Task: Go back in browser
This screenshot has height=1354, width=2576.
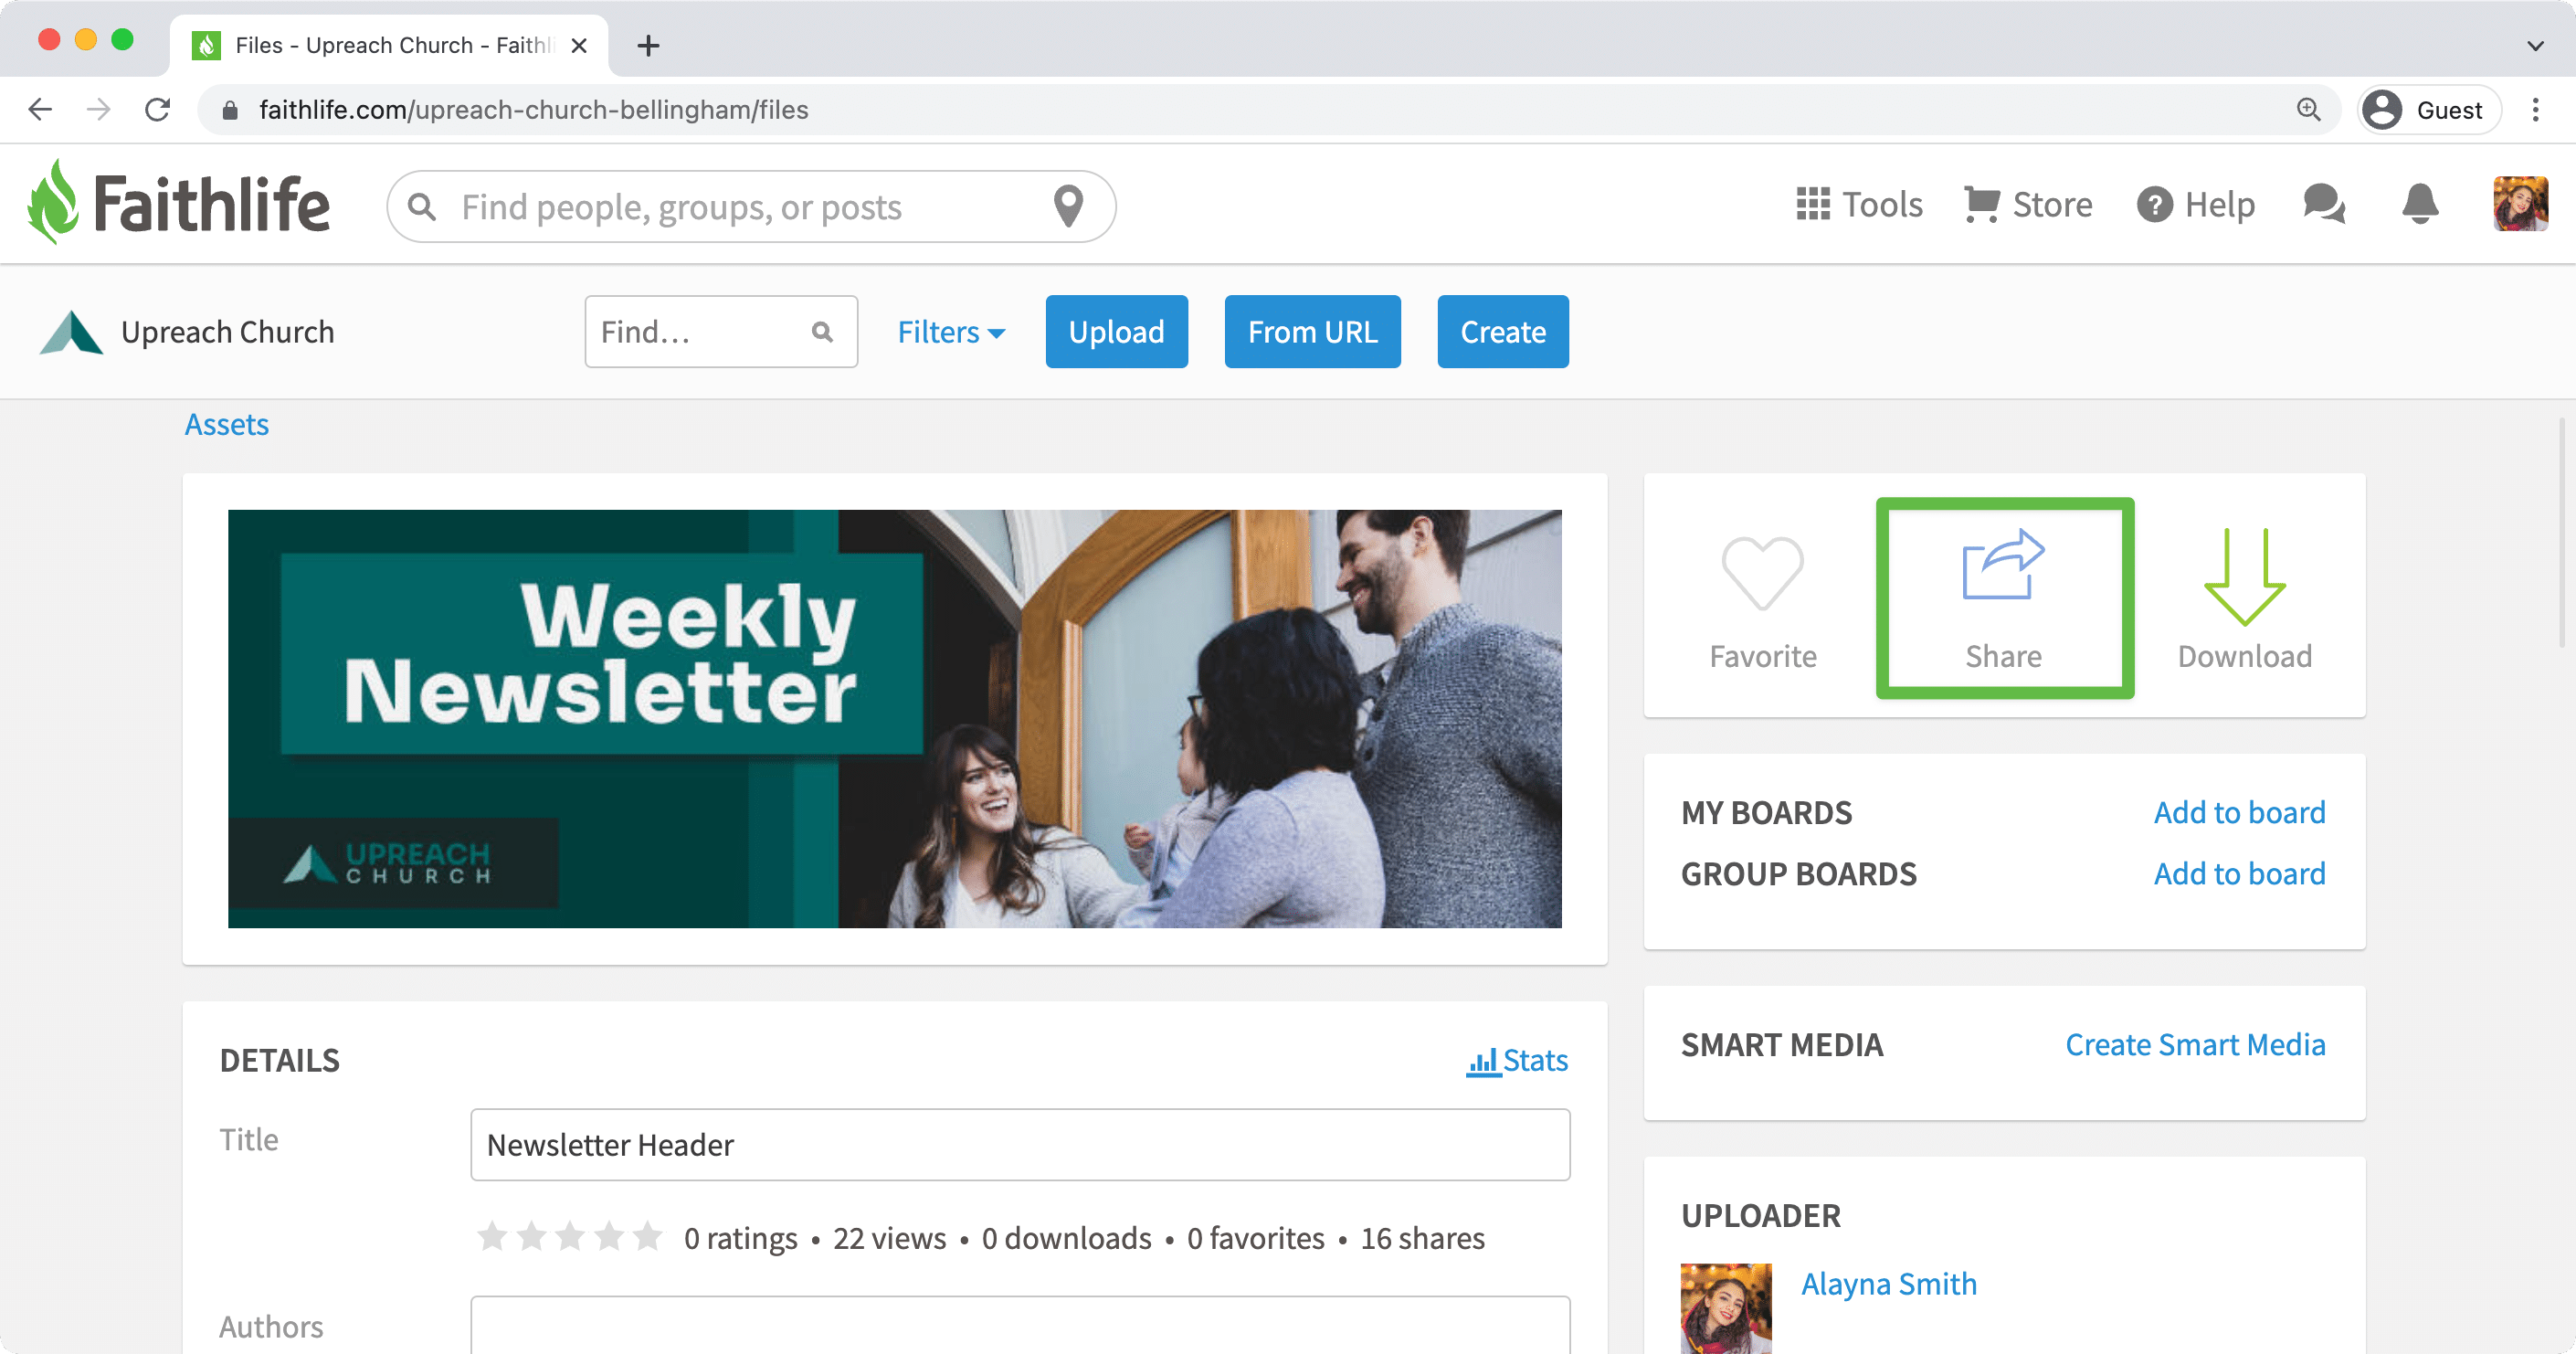Action: pos(40,109)
